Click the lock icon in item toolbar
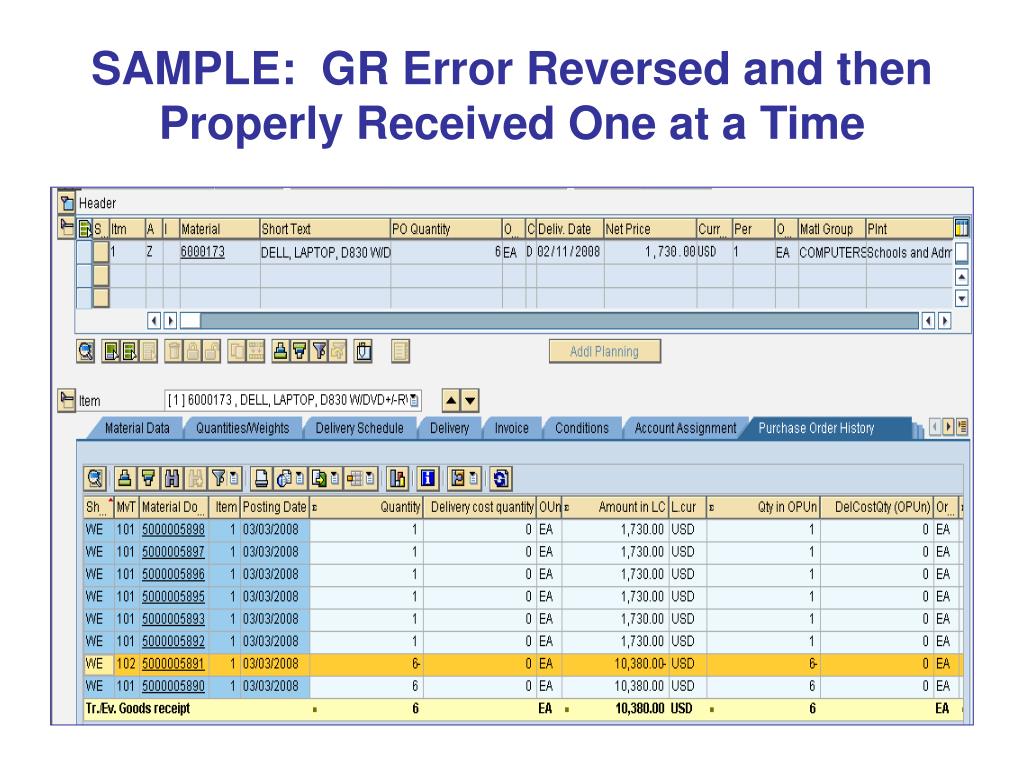The image size is (1024, 768). [193, 351]
